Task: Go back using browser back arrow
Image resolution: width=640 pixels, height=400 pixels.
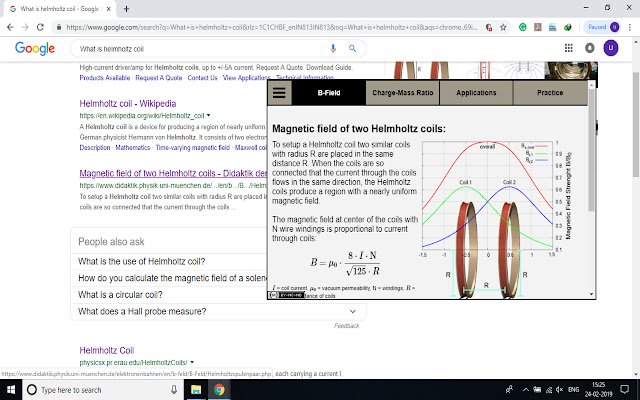Action: 11,27
